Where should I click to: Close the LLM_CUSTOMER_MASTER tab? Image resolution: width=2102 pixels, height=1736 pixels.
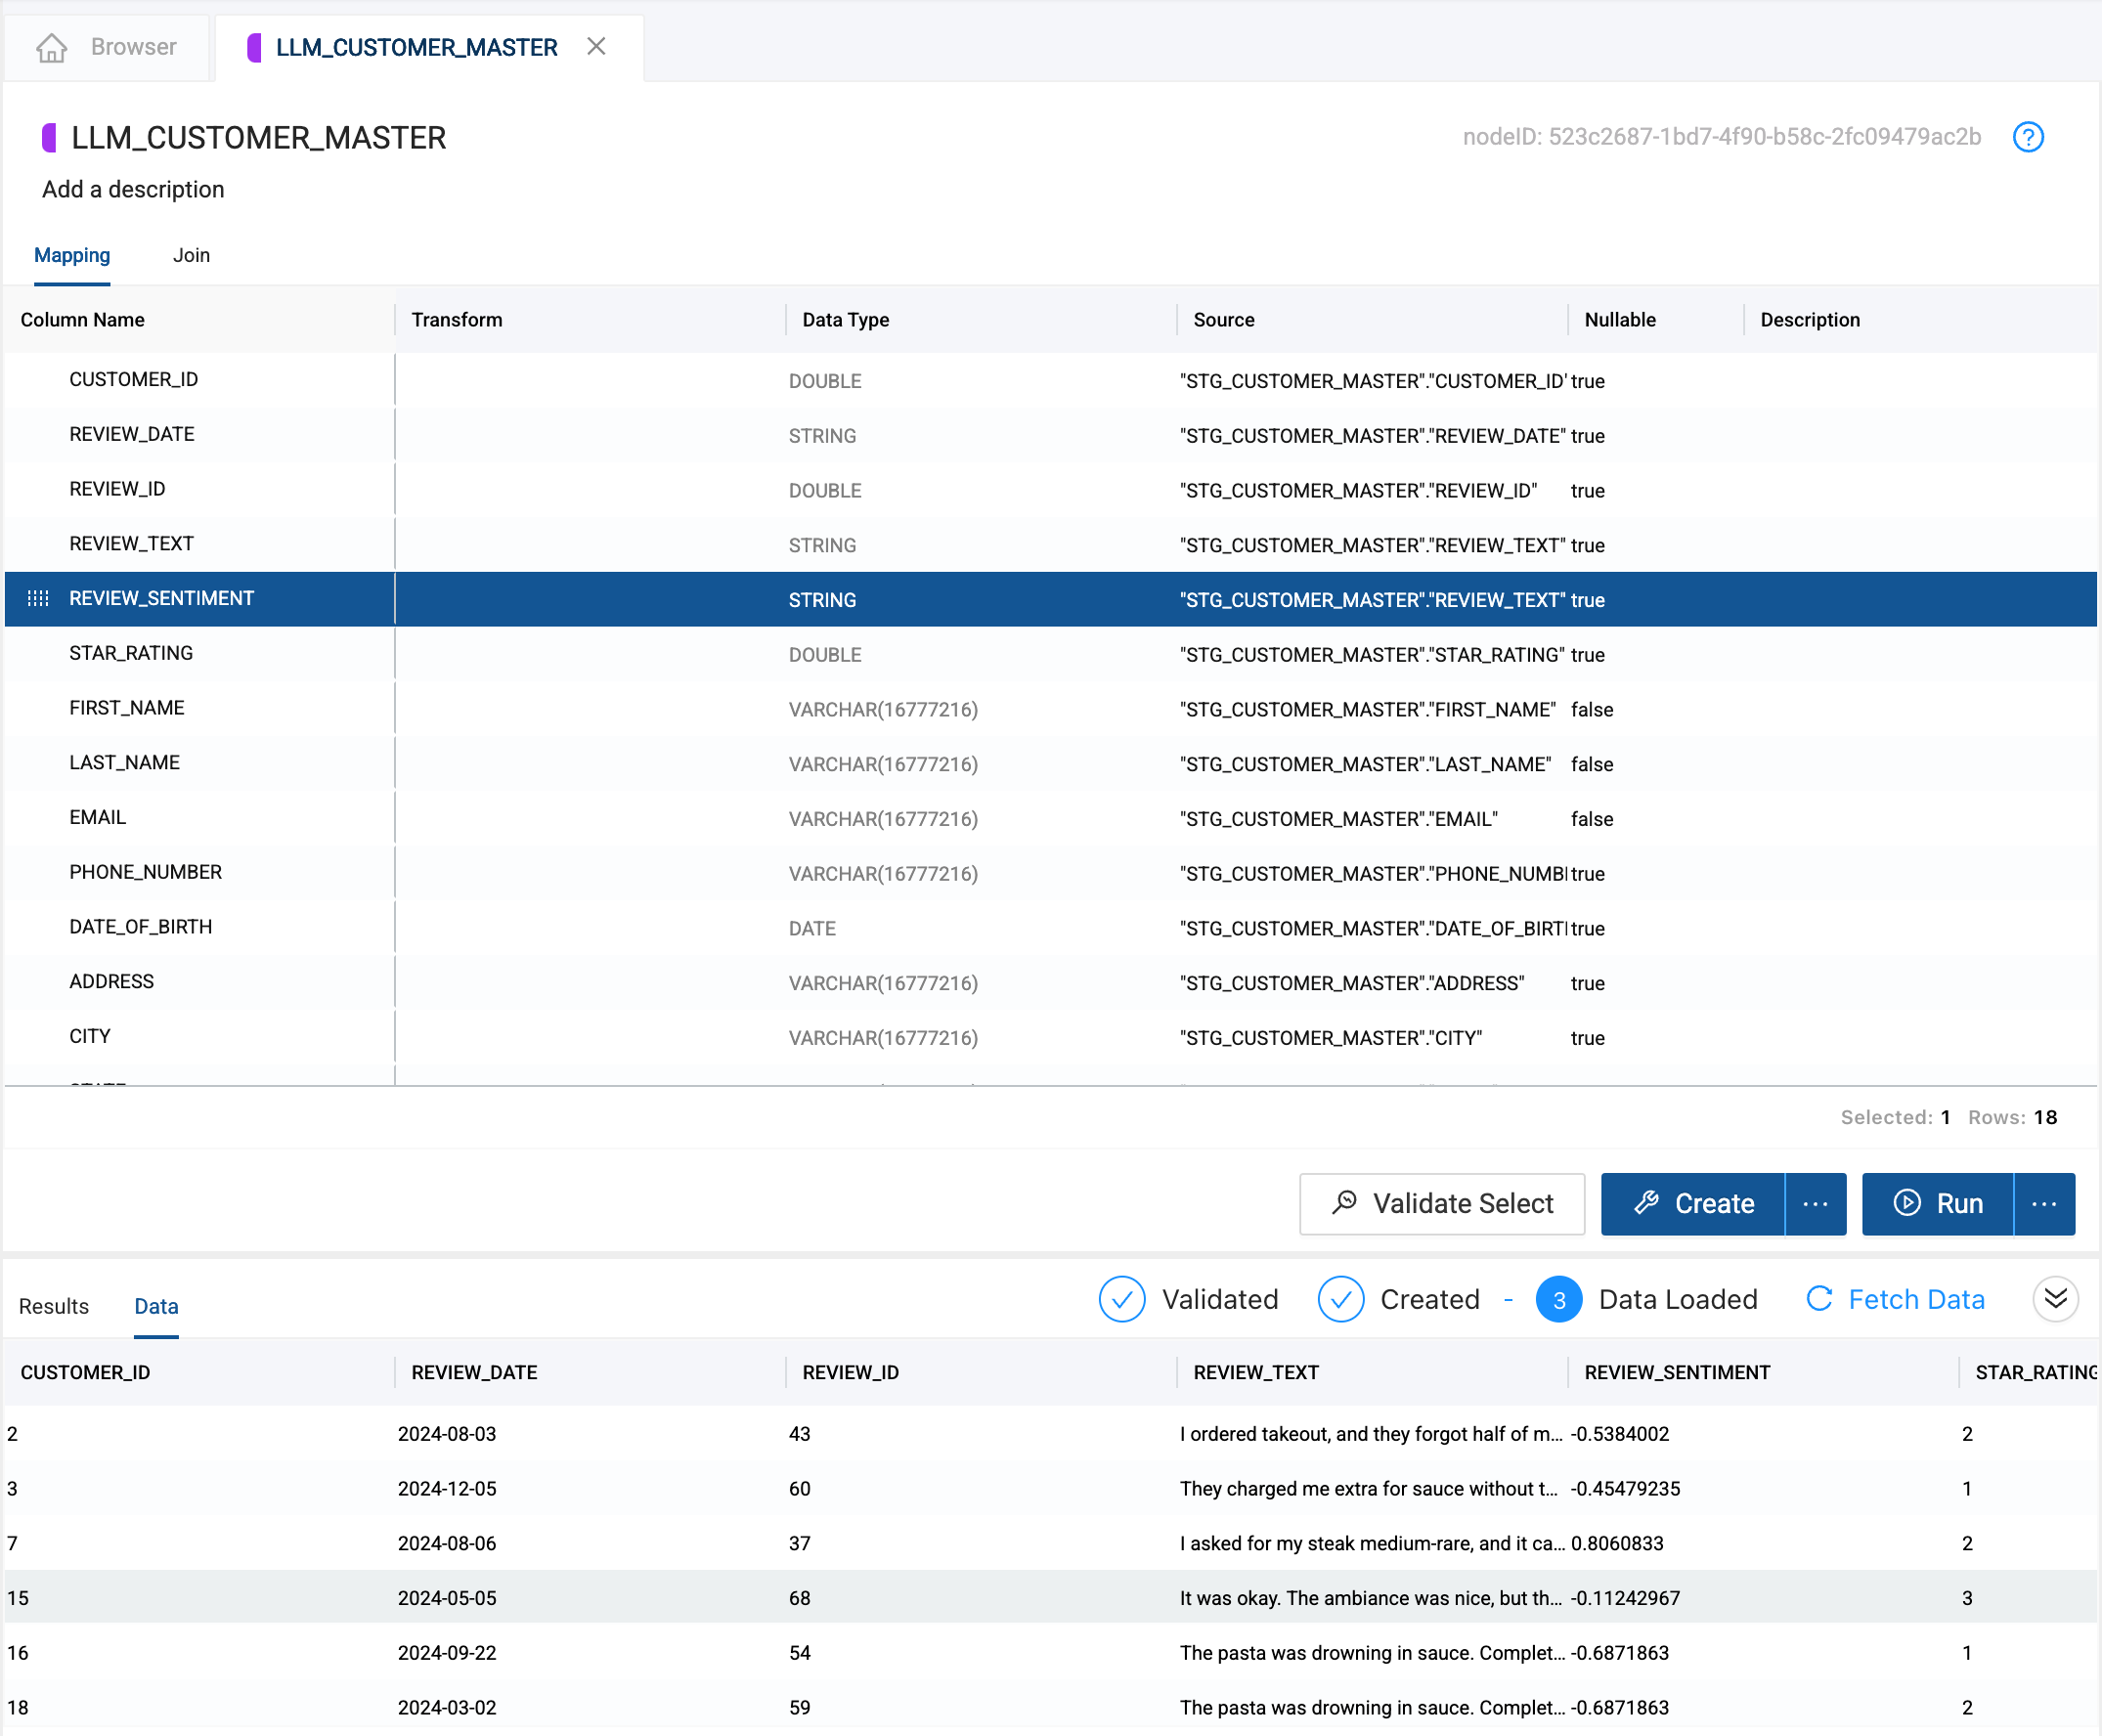click(x=596, y=47)
